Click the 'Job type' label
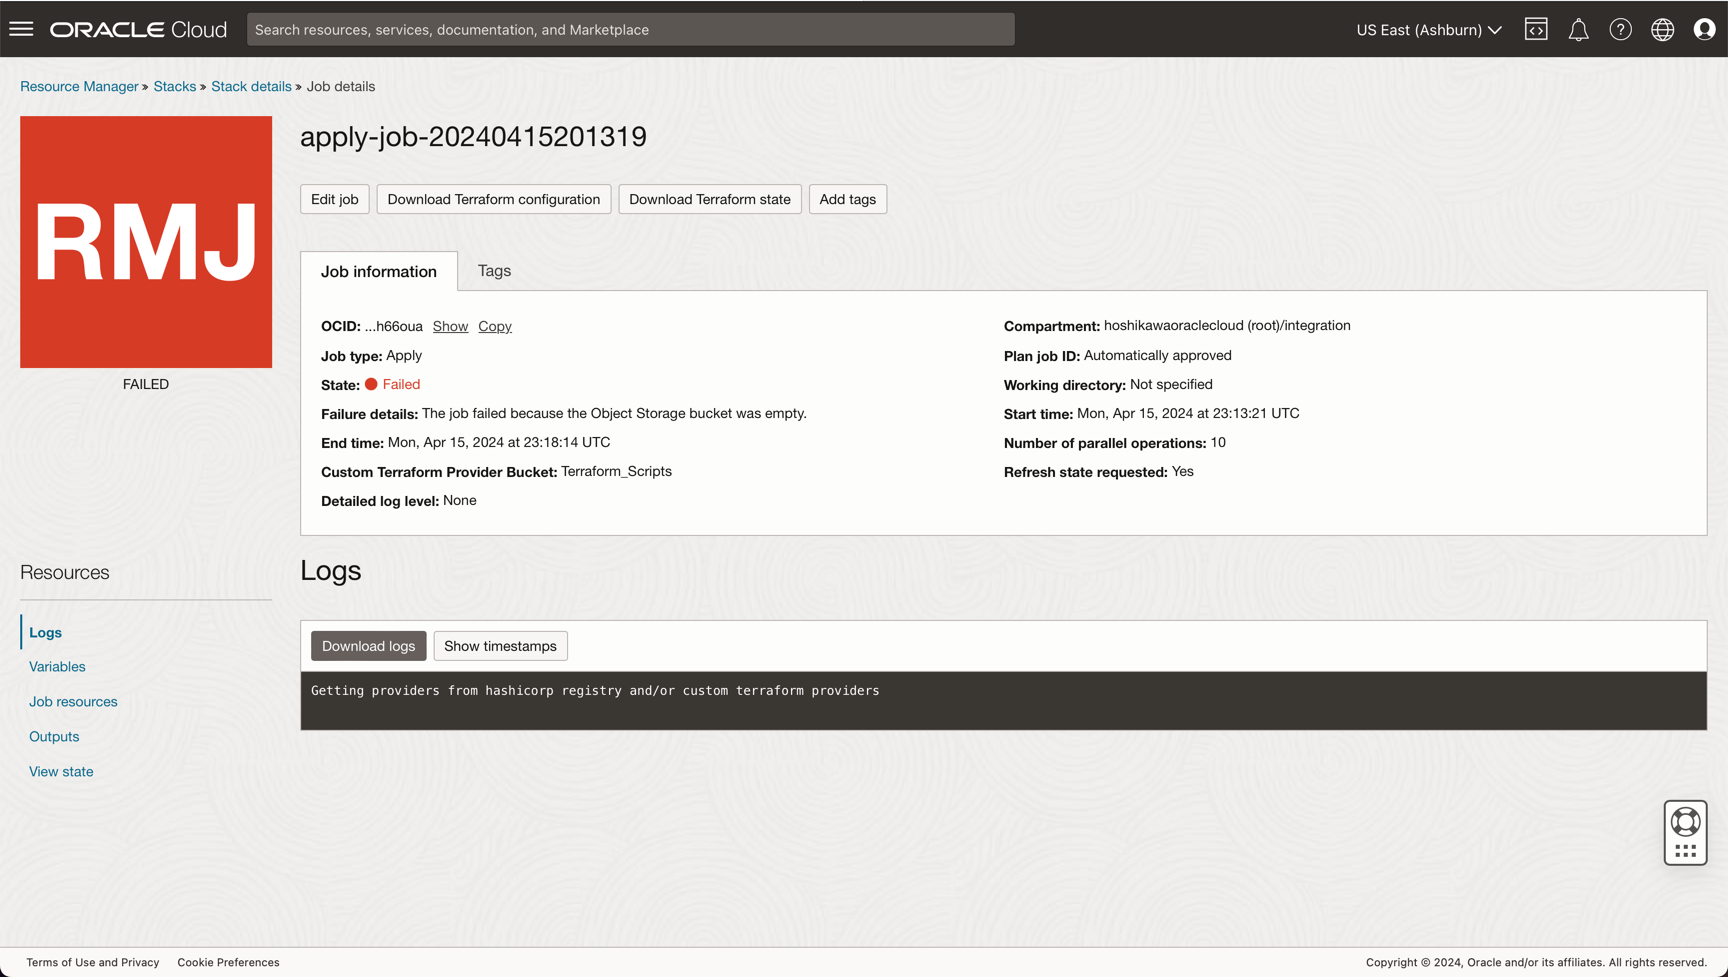This screenshot has height=977, width=1728. coord(352,356)
